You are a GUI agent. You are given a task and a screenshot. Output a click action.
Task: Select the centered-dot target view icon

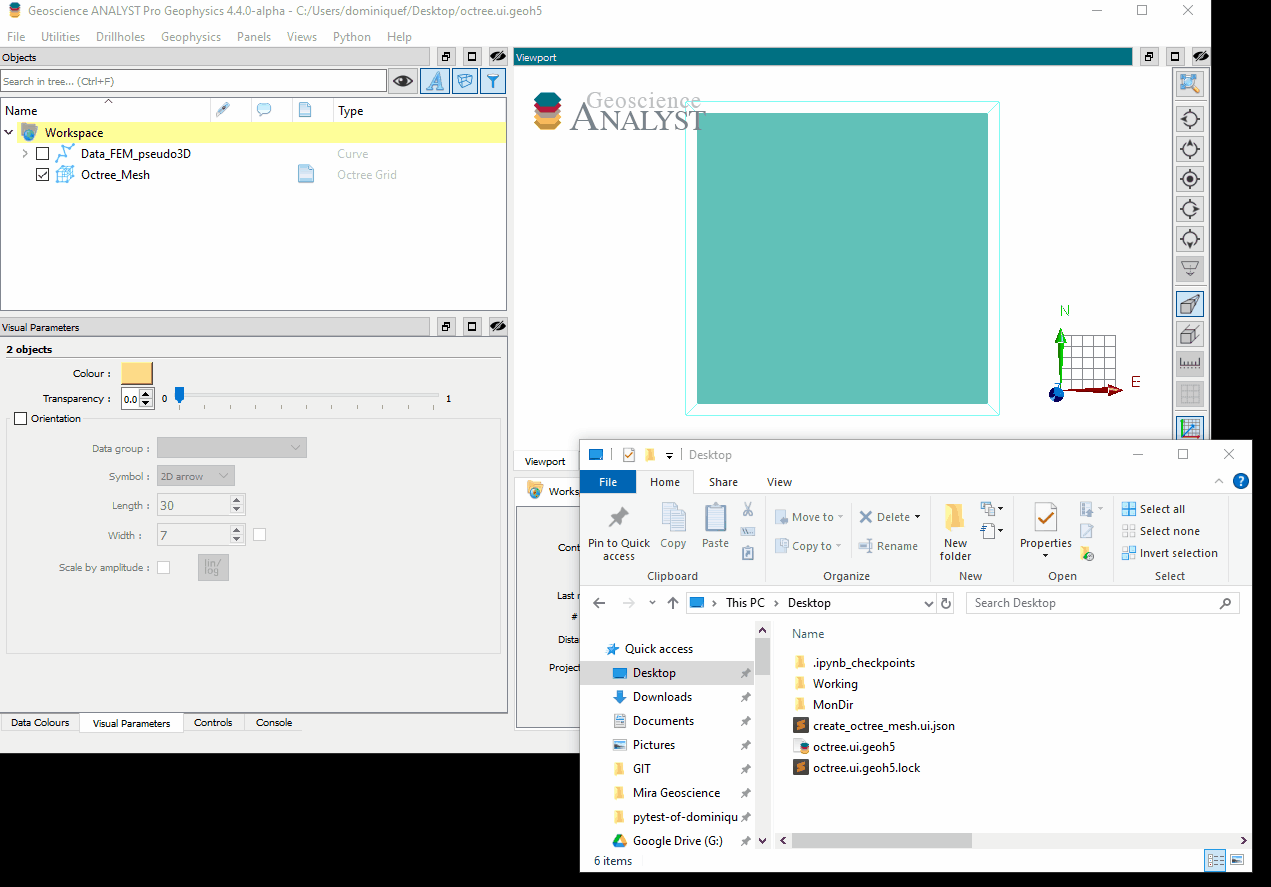(x=1189, y=179)
